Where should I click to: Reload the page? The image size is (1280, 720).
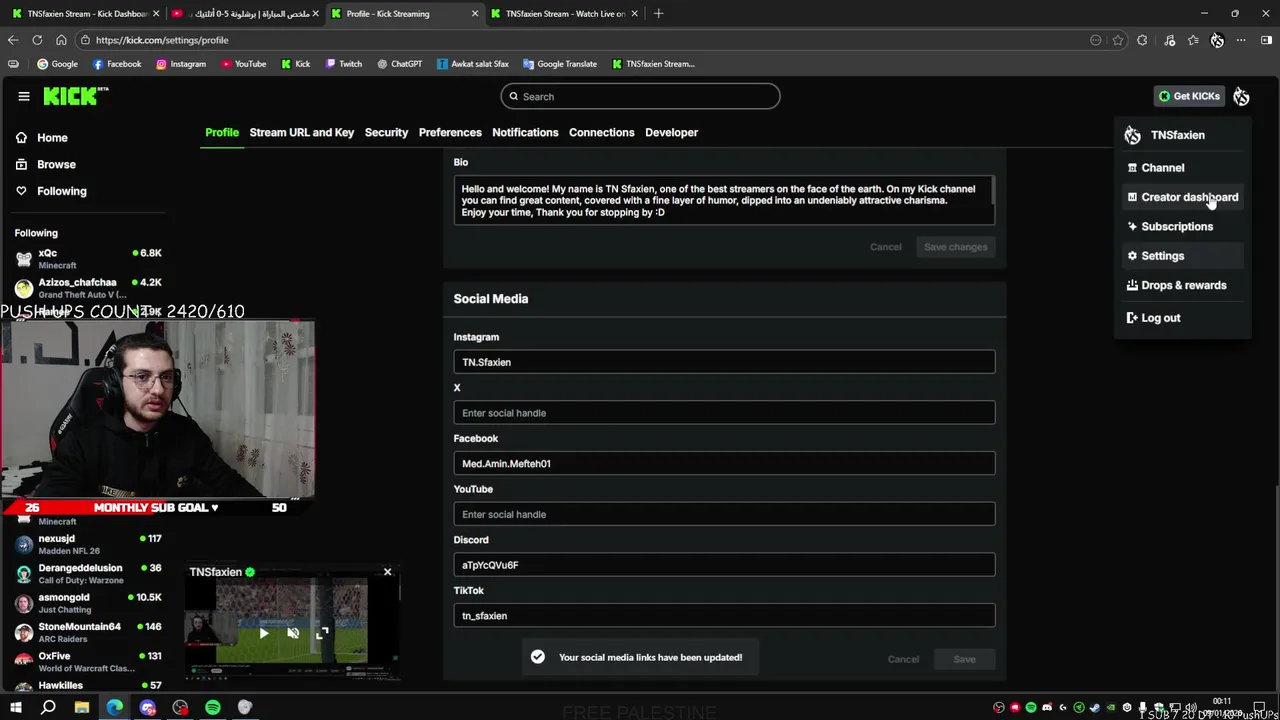tap(37, 40)
